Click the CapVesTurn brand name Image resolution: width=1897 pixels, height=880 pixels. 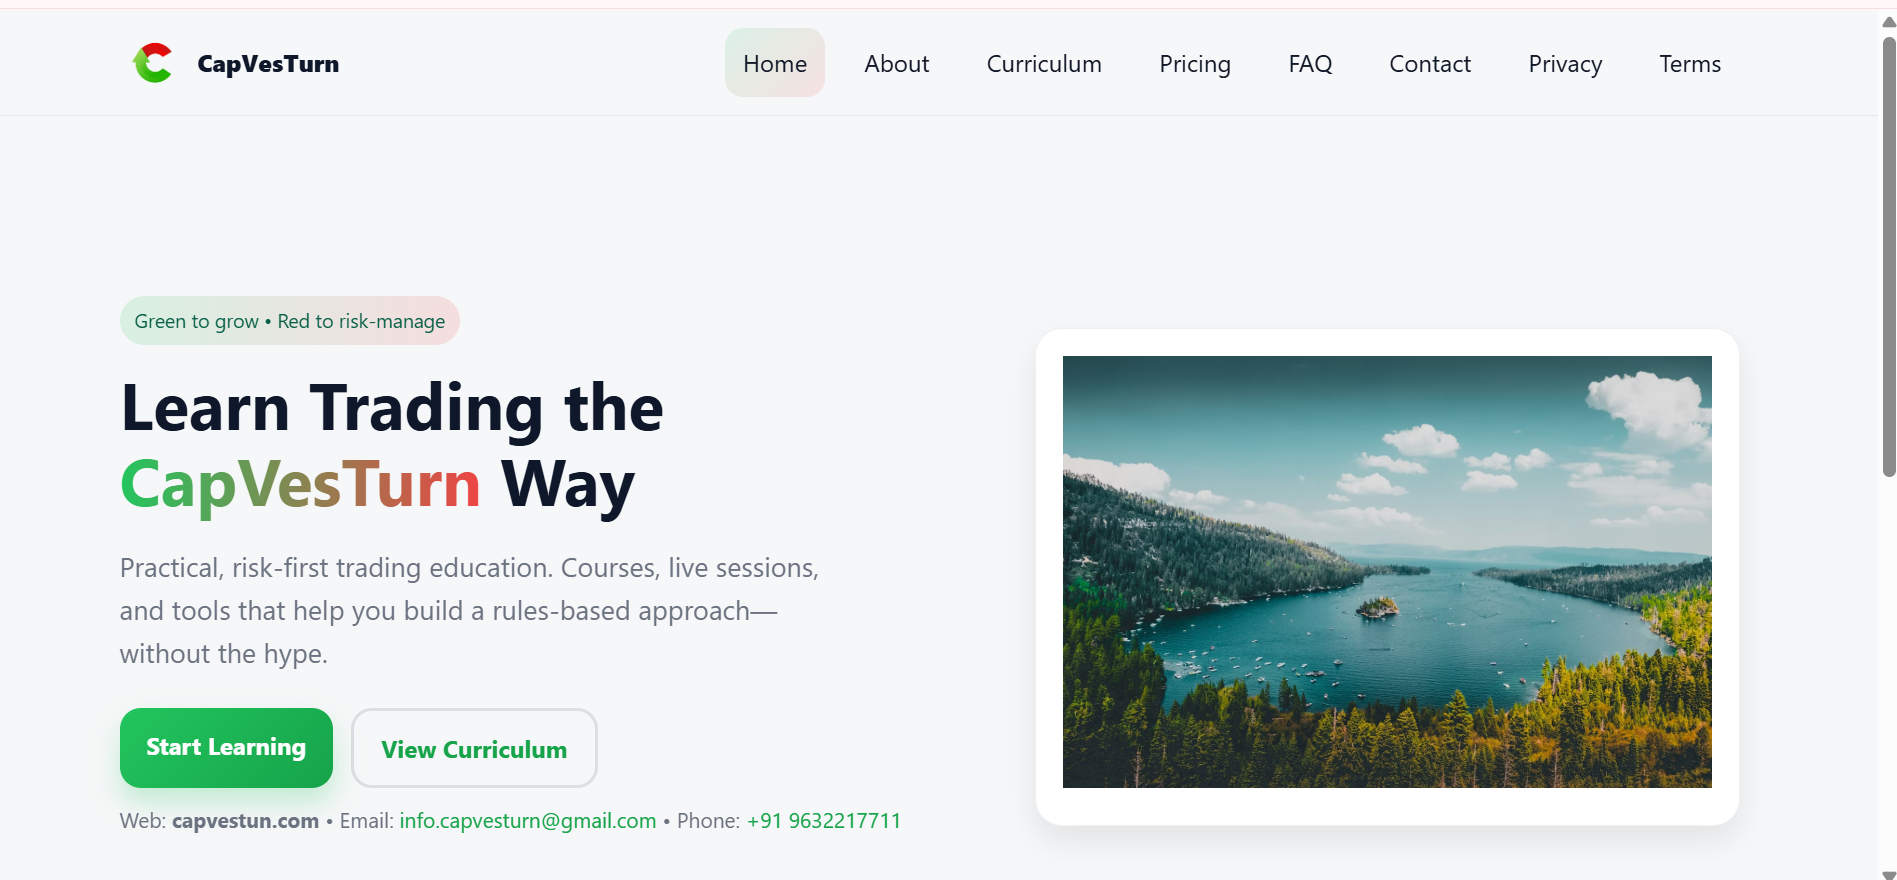pos(268,64)
